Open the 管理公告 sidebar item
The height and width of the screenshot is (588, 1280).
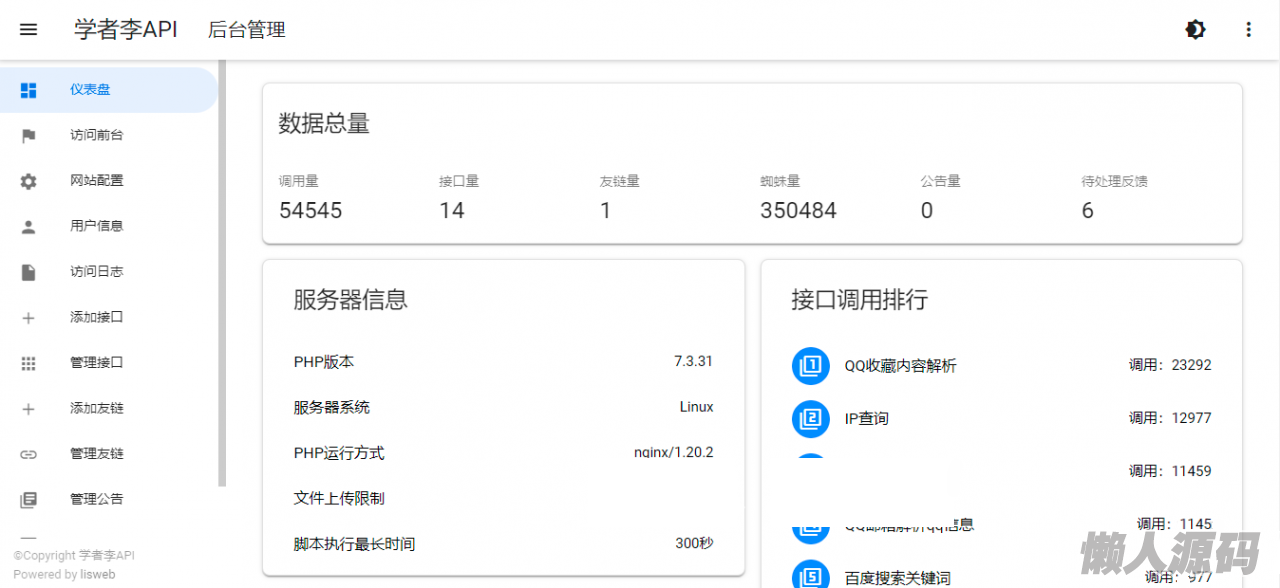click(x=97, y=499)
